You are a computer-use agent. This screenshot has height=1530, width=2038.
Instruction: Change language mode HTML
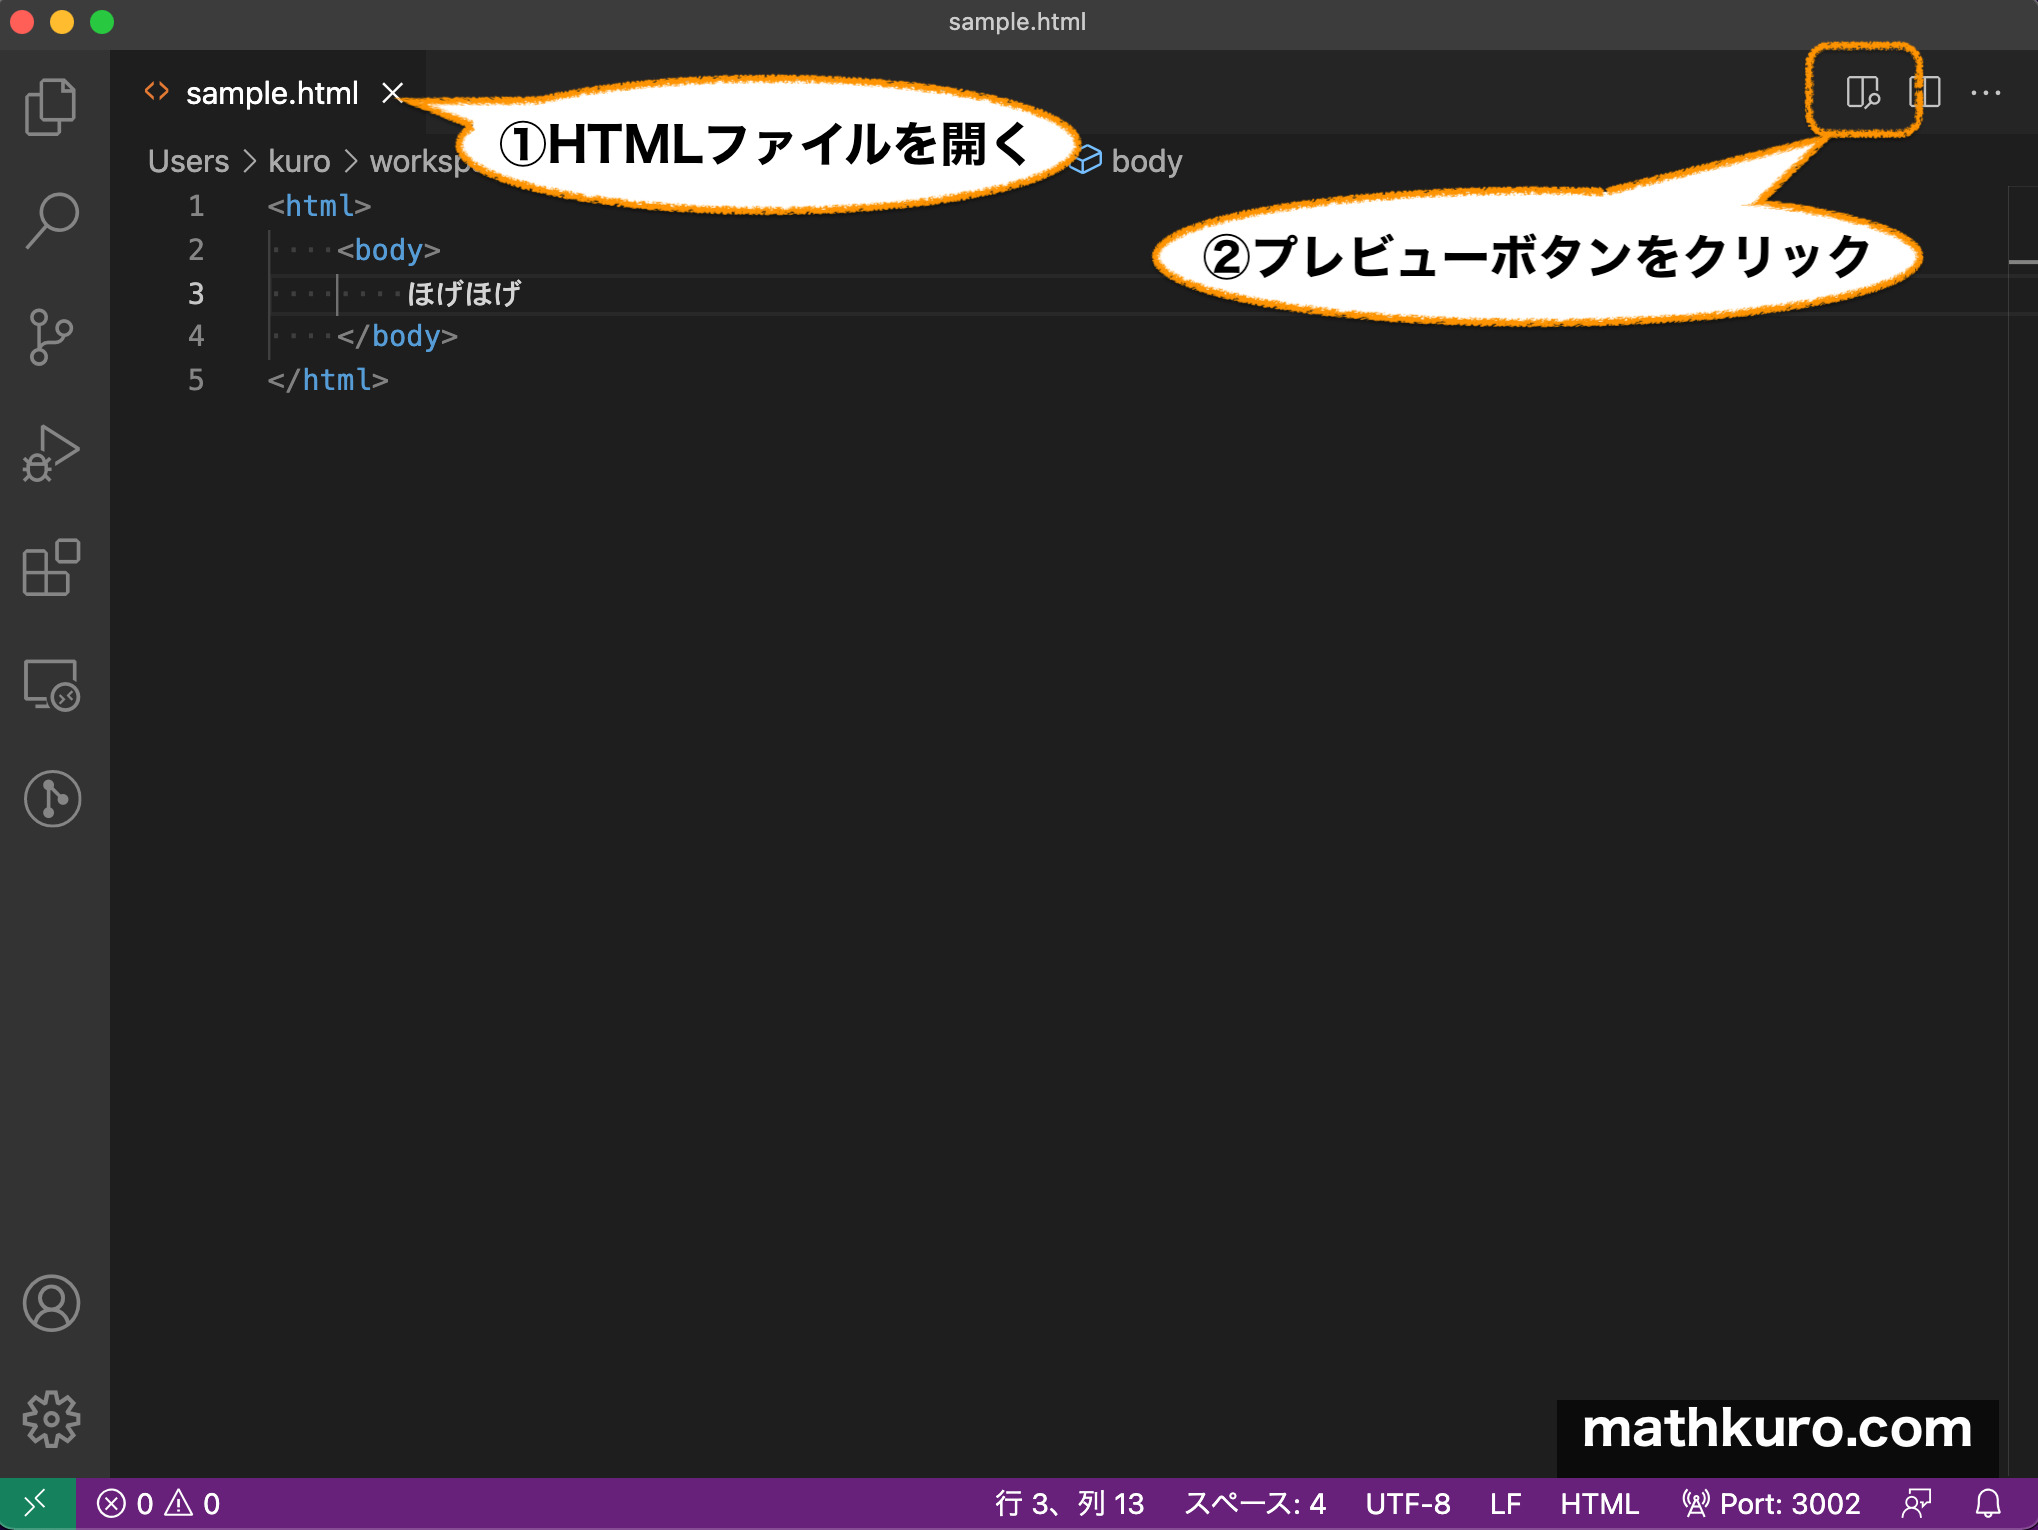1599,1503
